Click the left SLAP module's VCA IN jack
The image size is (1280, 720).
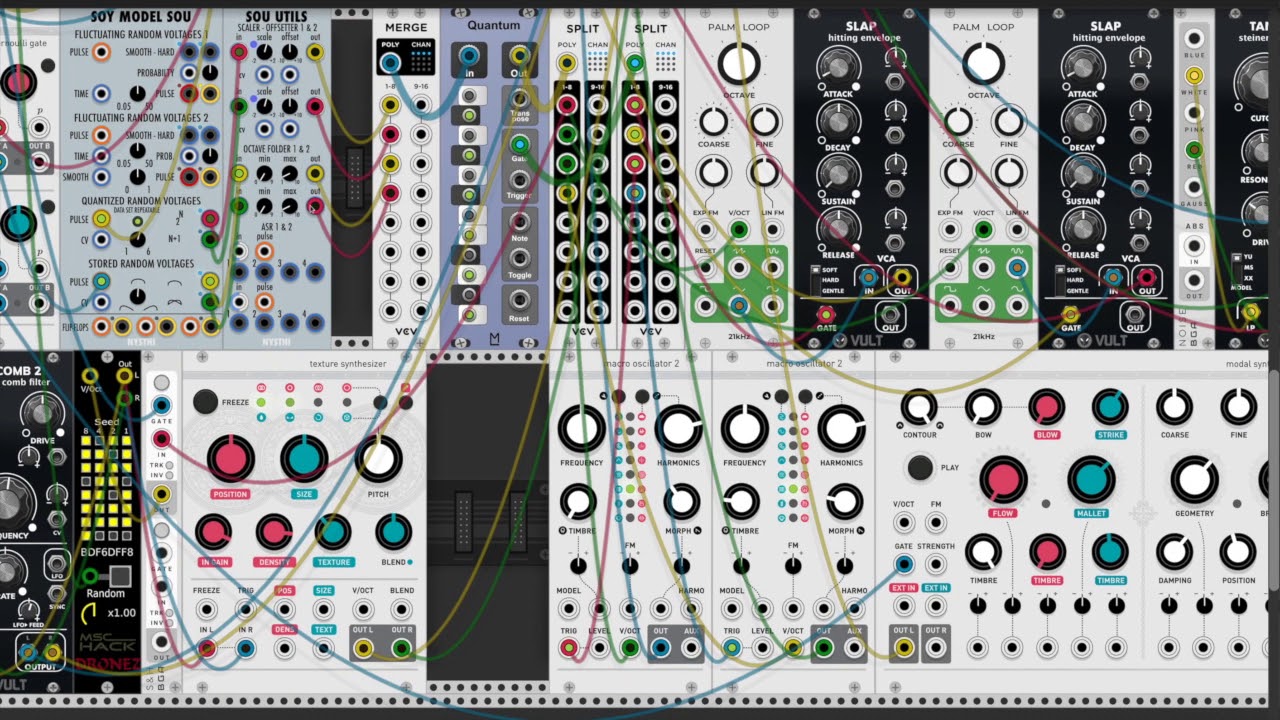click(868, 278)
